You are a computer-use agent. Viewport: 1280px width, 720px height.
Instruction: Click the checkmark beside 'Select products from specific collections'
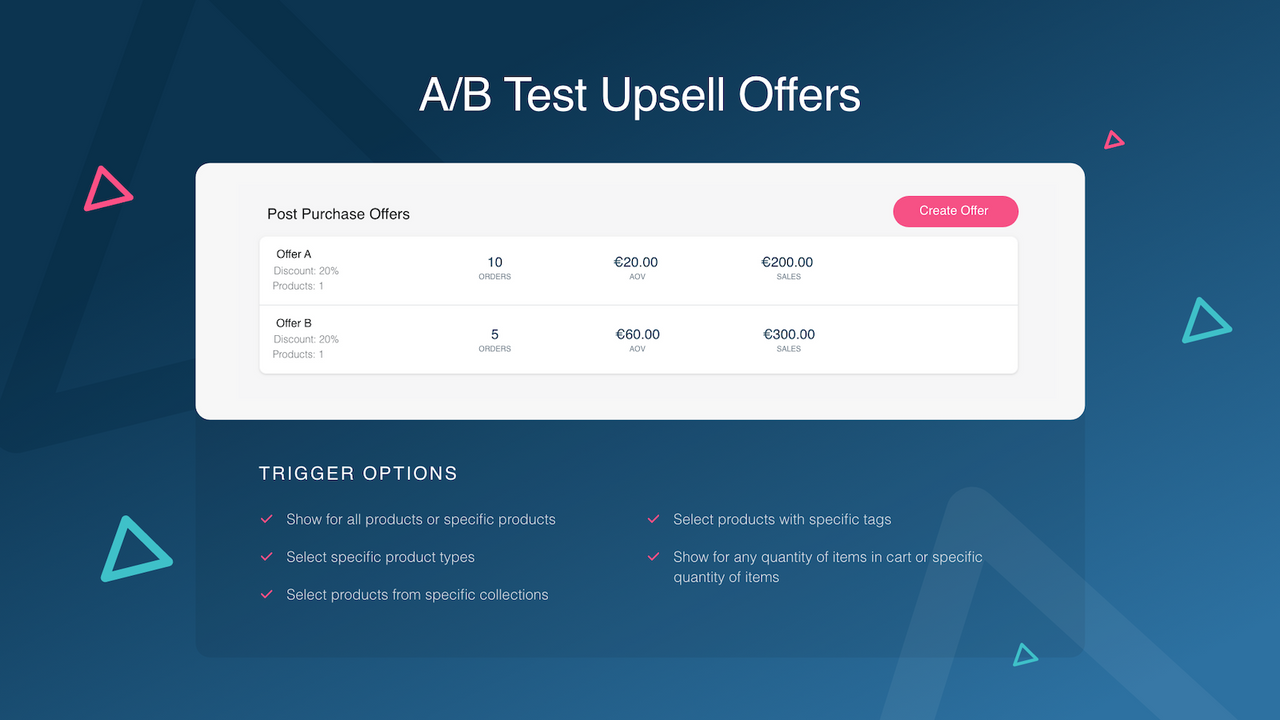click(266, 594)
